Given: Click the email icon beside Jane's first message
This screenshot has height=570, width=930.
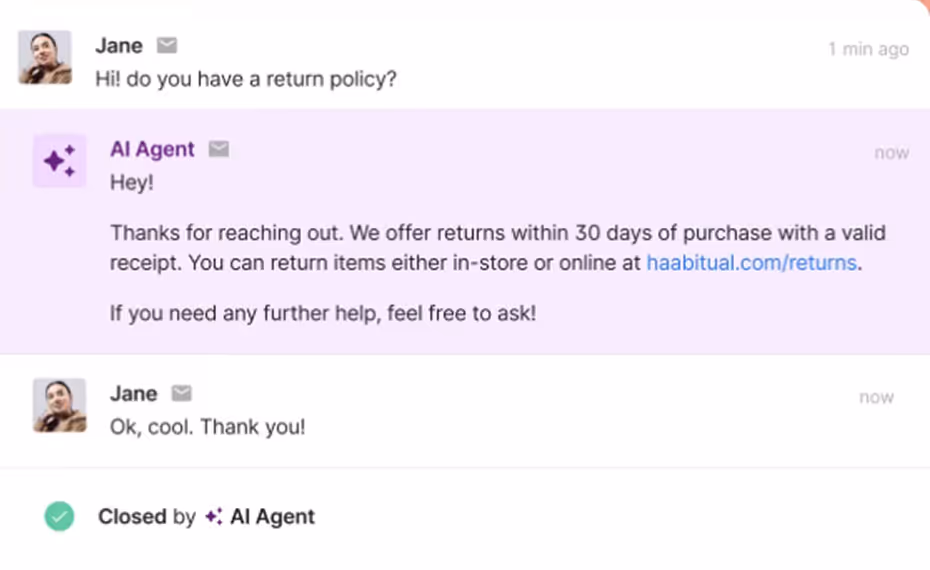Looking at the screenshot, I should 167,46.
